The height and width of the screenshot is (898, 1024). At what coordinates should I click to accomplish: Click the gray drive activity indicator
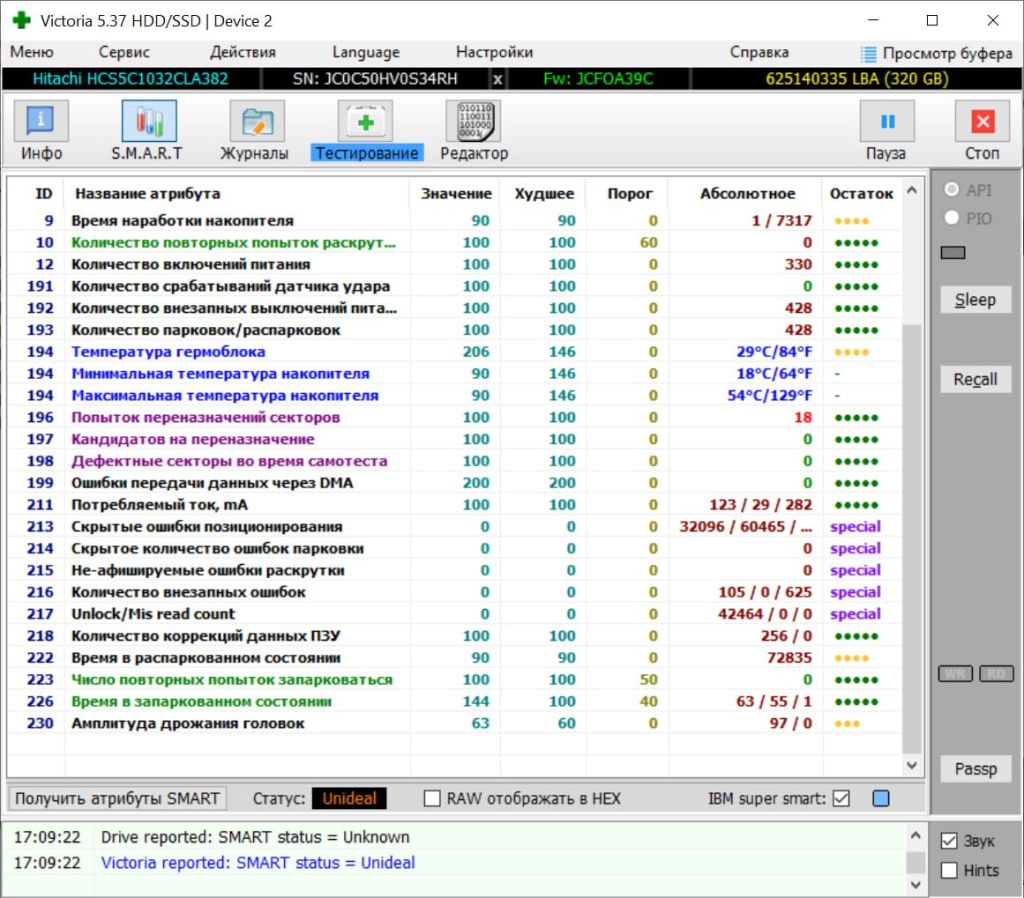pyautogui.click(x=953, y=253)
